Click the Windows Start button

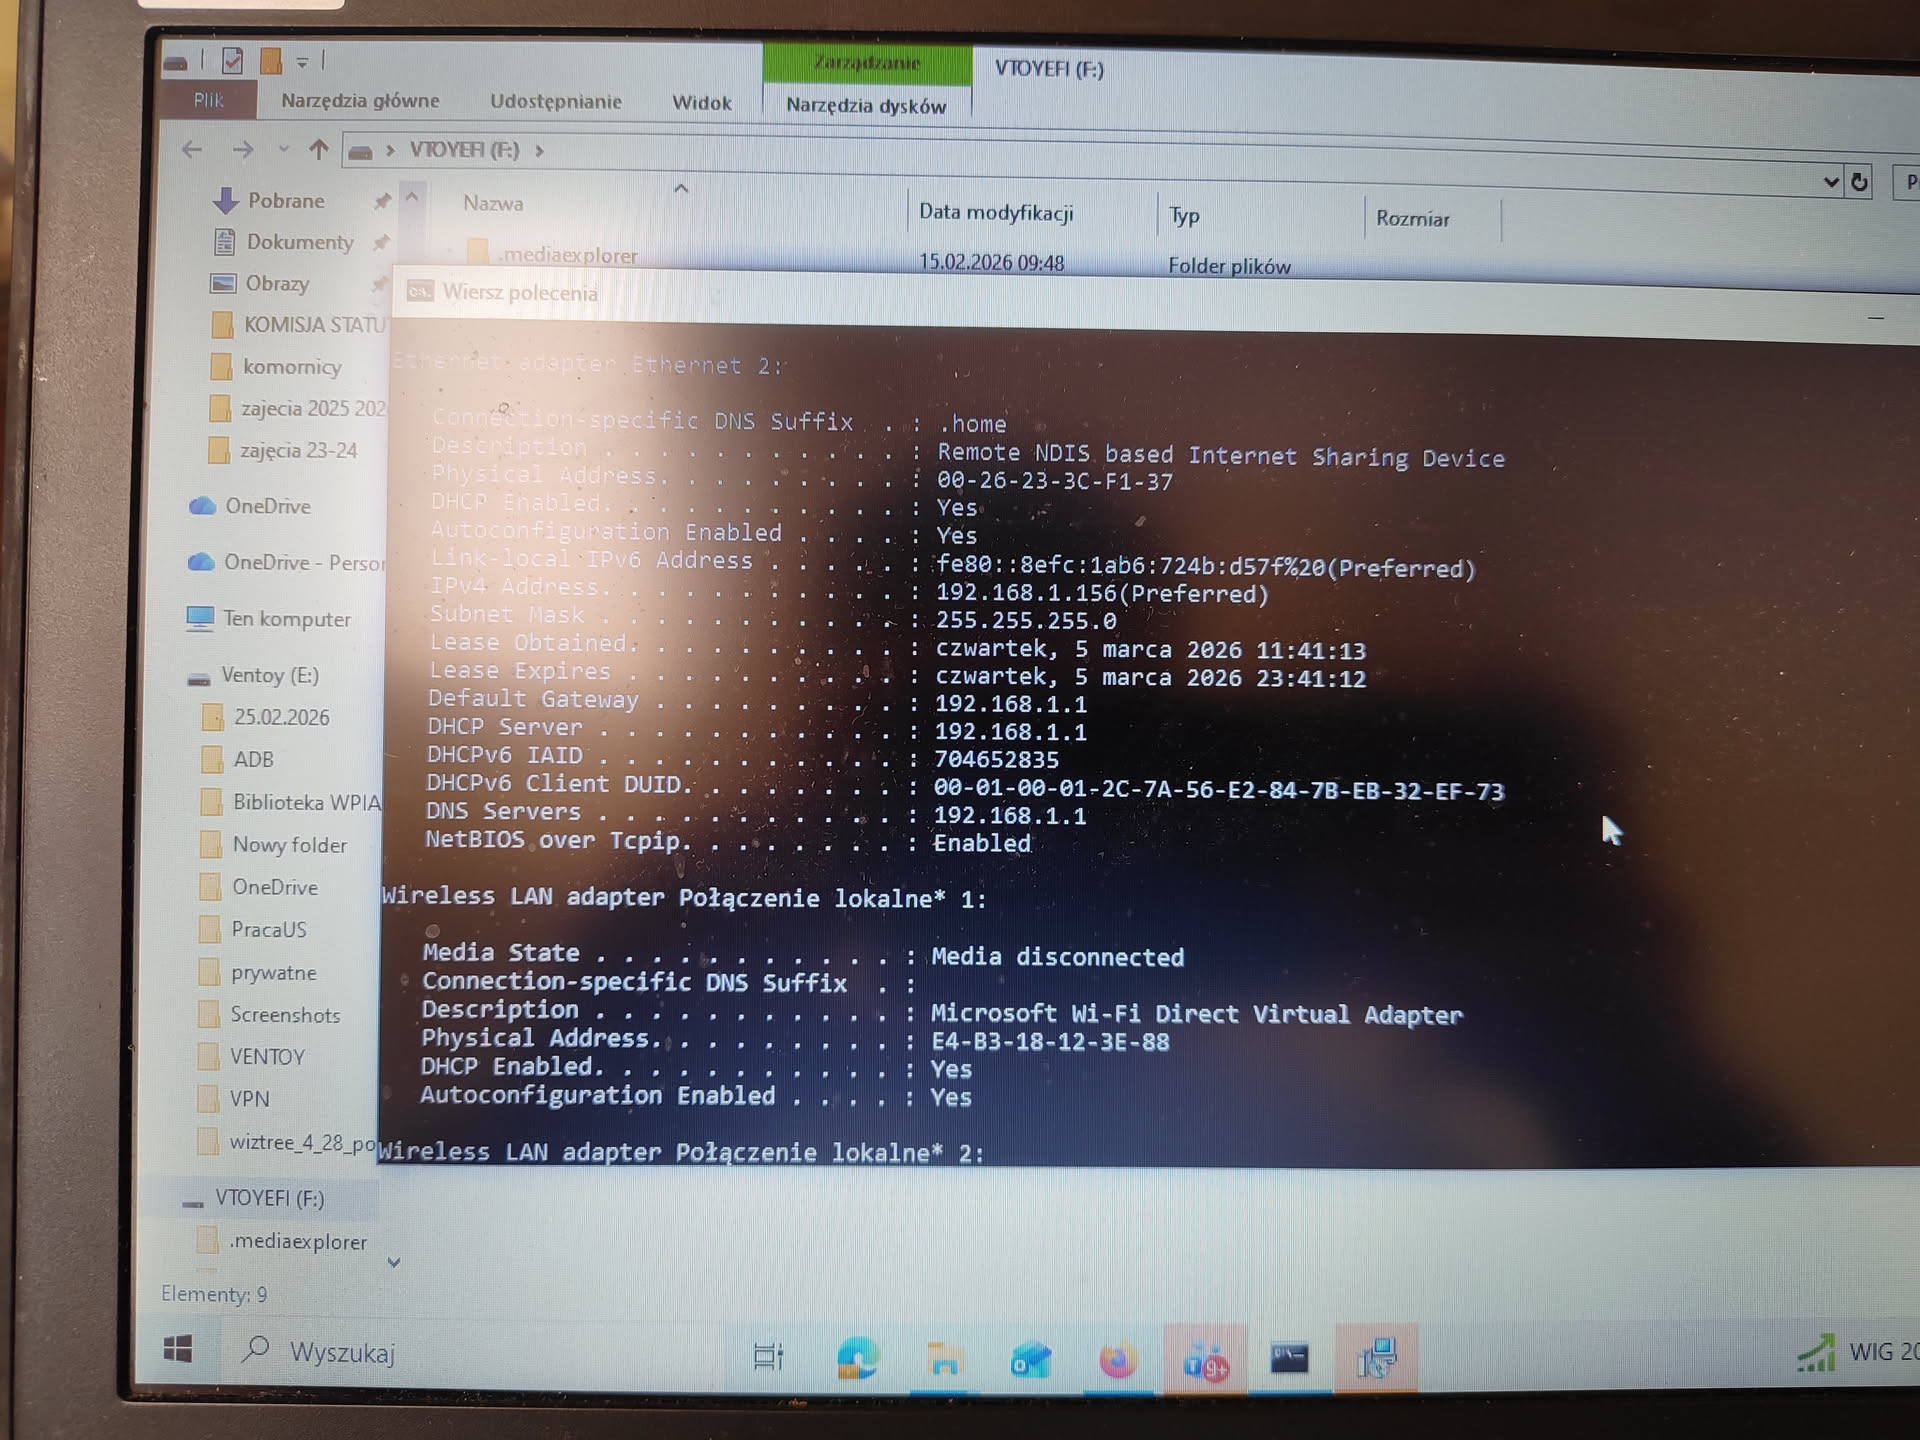coord(178,1350)
